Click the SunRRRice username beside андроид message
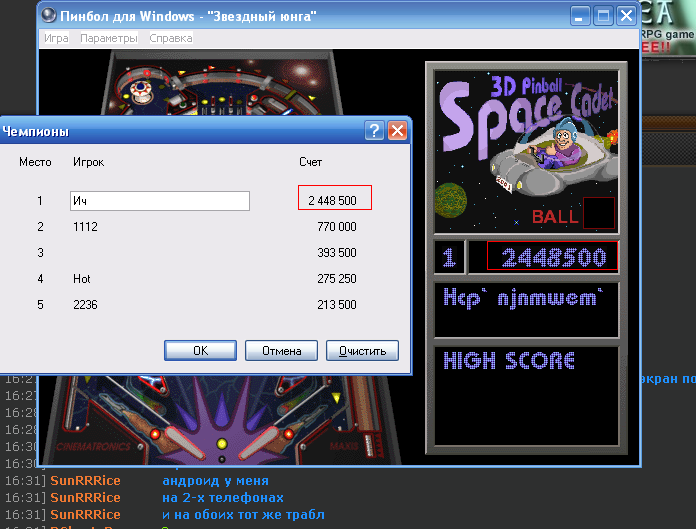This screenshot has width=696, height=529. point(85,481)
